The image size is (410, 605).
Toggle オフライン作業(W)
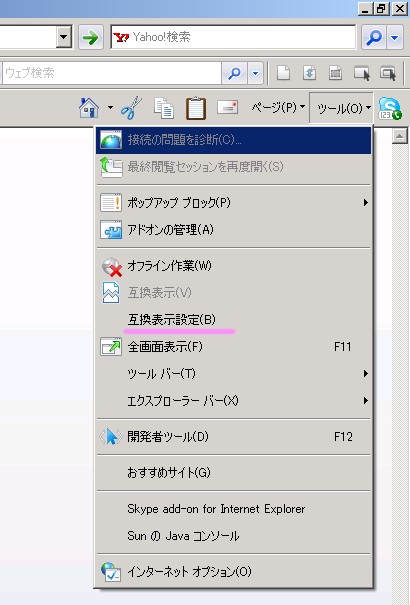coord(233,266)
